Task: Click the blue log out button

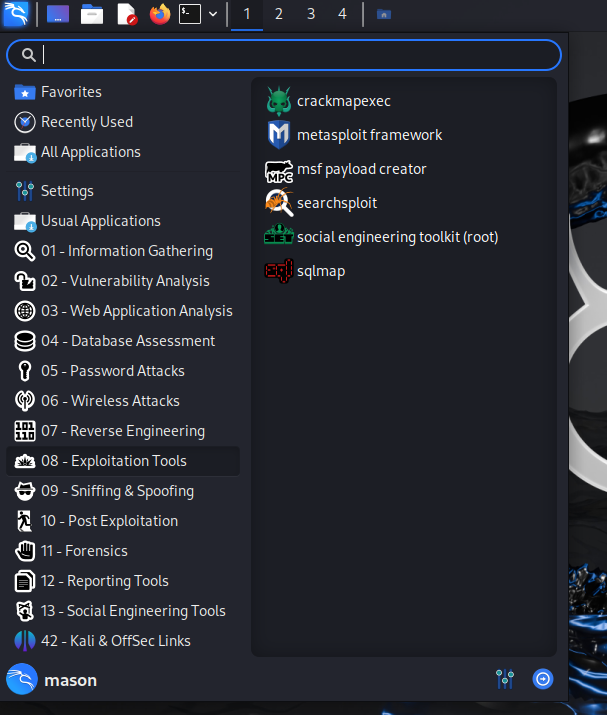Action: 543,679
